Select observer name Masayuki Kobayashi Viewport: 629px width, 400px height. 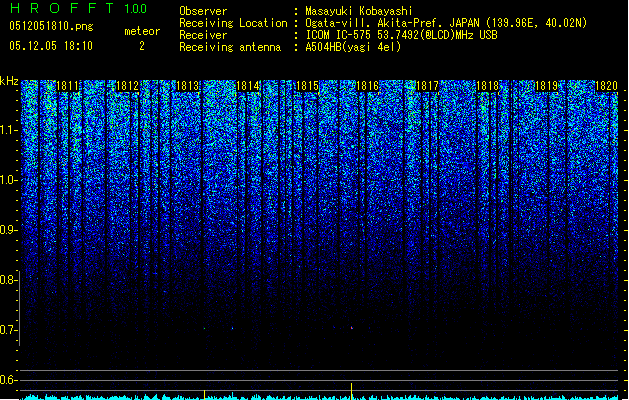(359, 11)
